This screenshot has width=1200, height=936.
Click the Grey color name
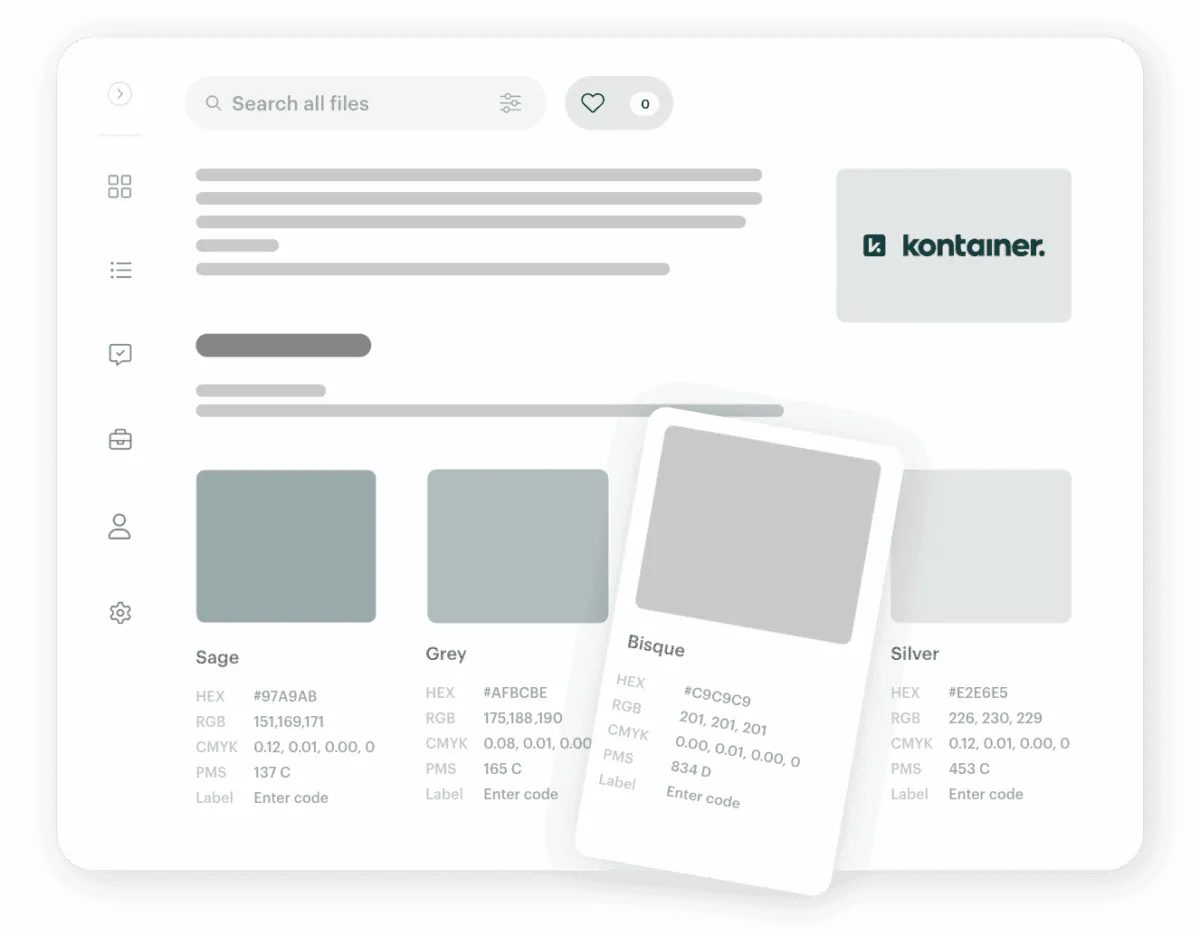[x=446, y=653]
